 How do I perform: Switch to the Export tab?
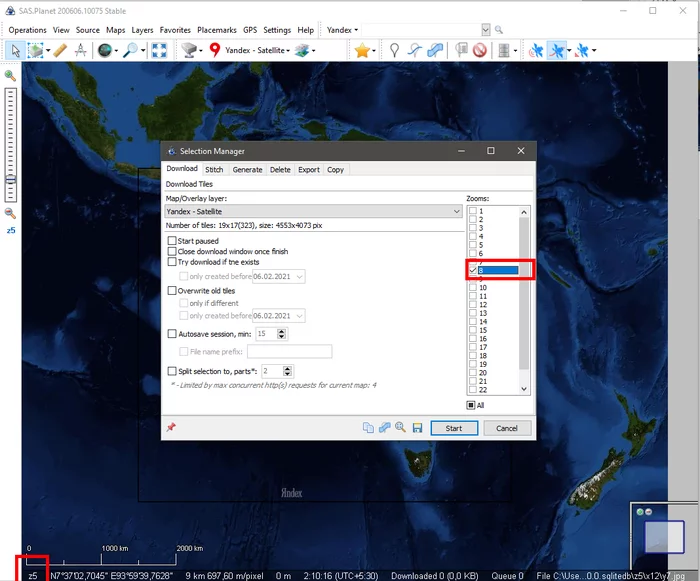coord(308,170)
